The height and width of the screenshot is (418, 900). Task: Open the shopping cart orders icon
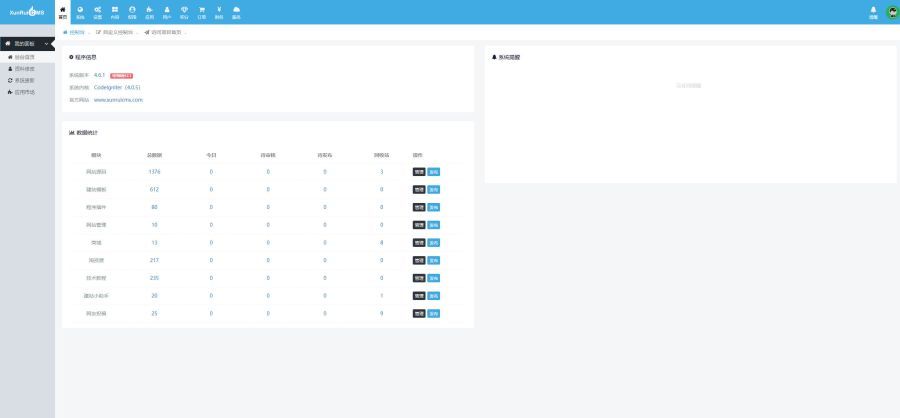[201, 12]
